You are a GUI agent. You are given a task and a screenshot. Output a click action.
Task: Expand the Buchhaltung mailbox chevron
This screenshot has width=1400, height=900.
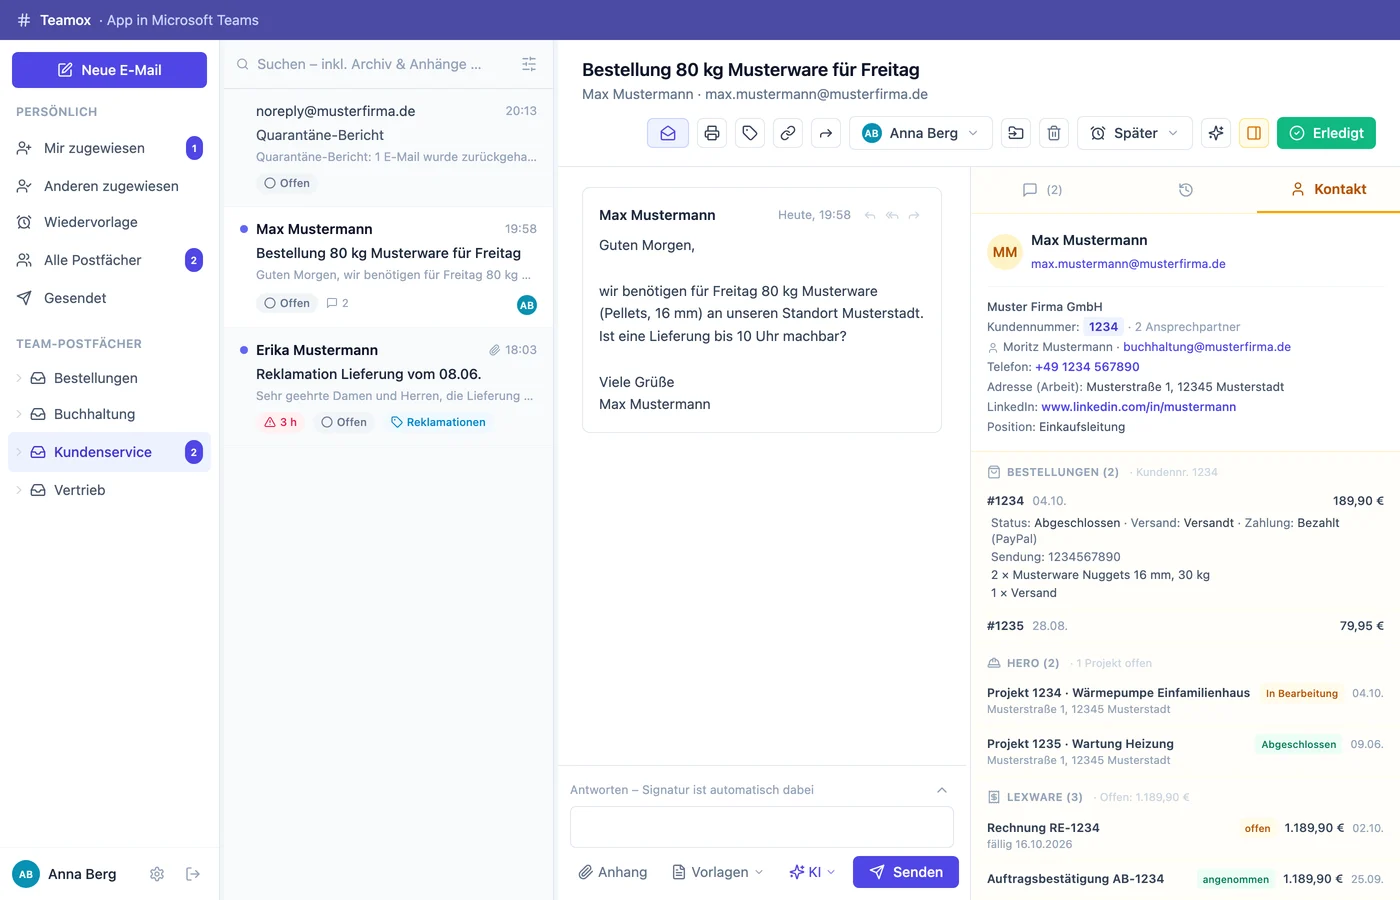(19, 414)
